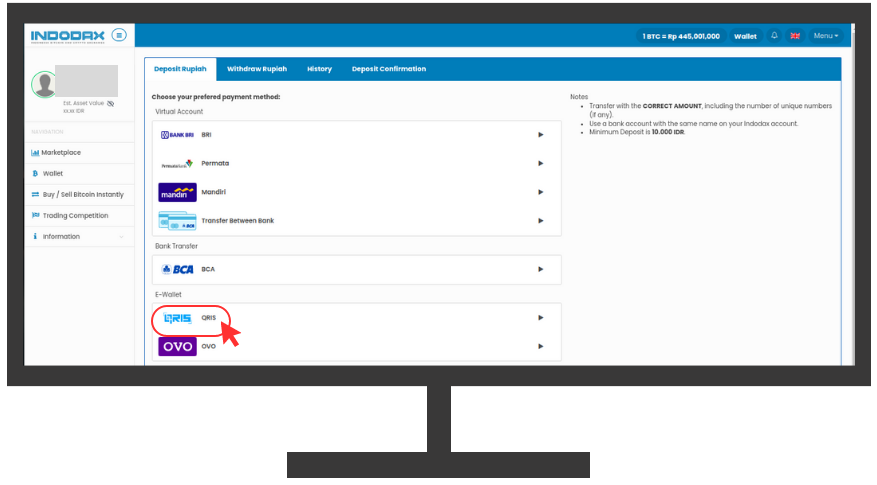Choose Permata virtual account method
This screenshot has width=877, height=485.
pyautogui.click(x=356, y=163)
